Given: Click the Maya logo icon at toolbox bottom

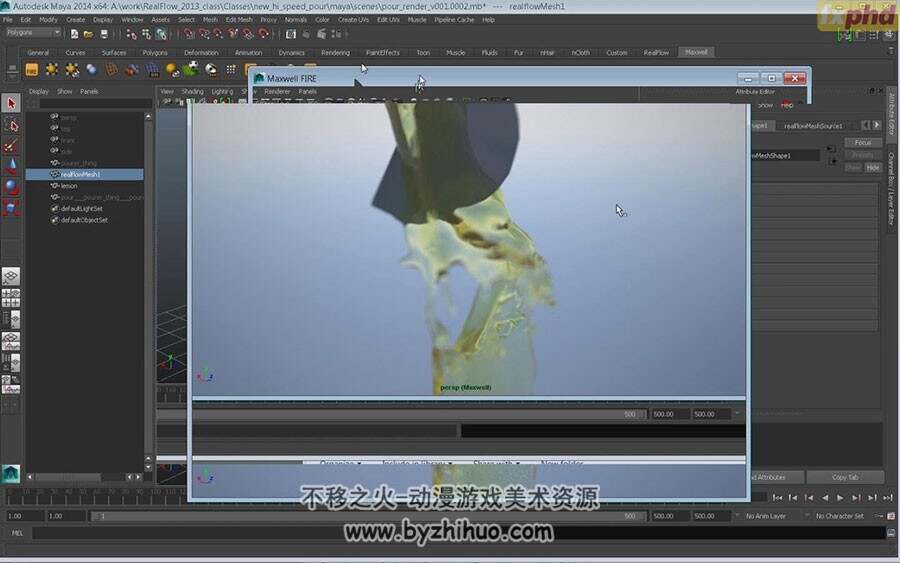Looking at the screenshot, I should point(11,473).
